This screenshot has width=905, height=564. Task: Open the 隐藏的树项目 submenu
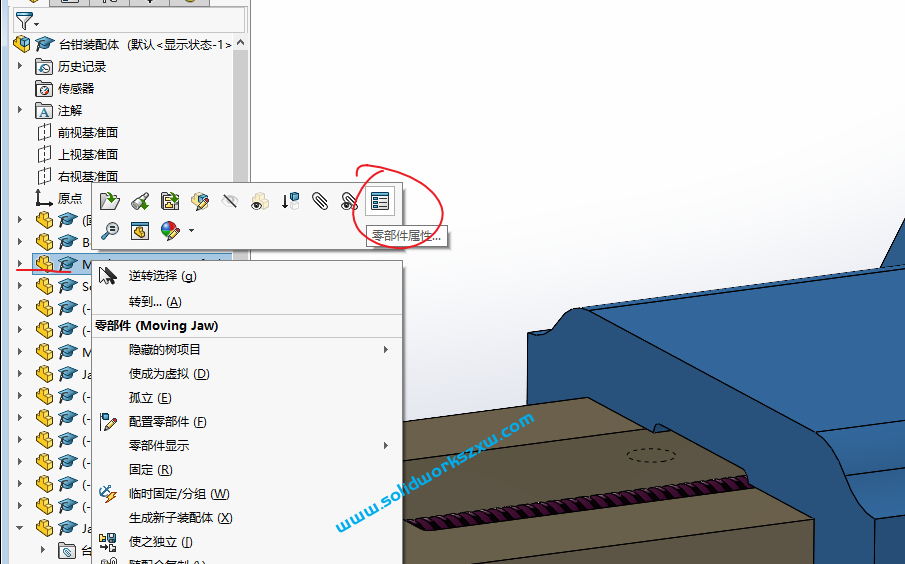coord(165,350)
